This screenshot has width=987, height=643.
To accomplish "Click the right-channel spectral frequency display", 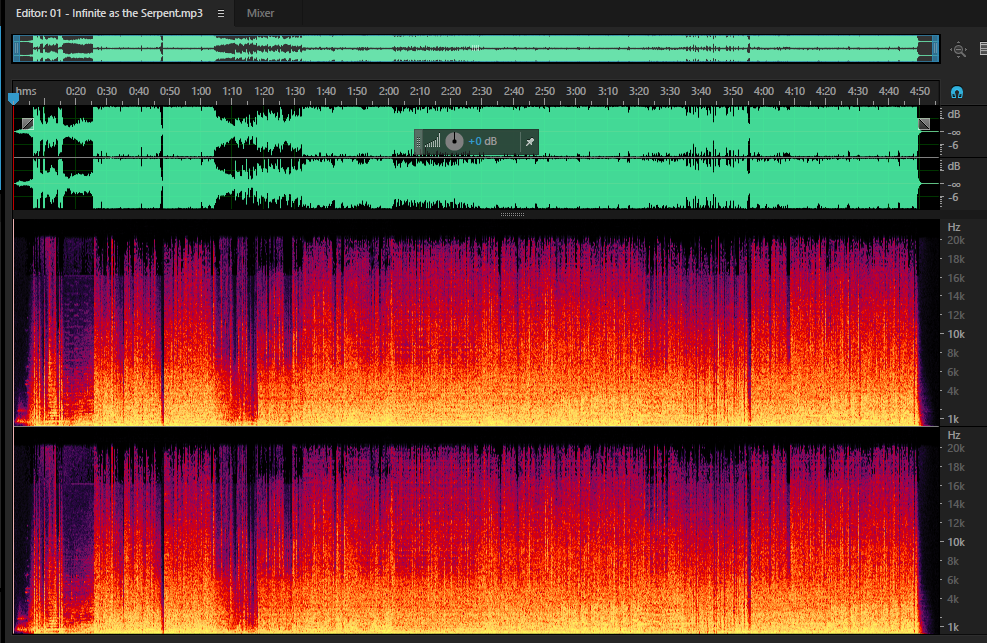I will pos(476,530).
